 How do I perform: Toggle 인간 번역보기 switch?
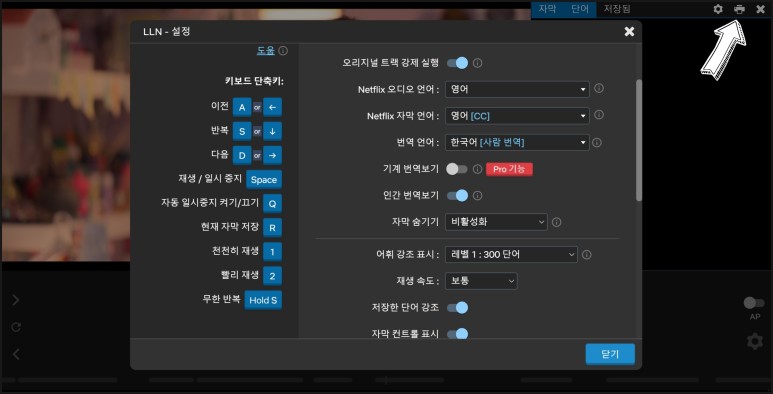click(457, 195)
